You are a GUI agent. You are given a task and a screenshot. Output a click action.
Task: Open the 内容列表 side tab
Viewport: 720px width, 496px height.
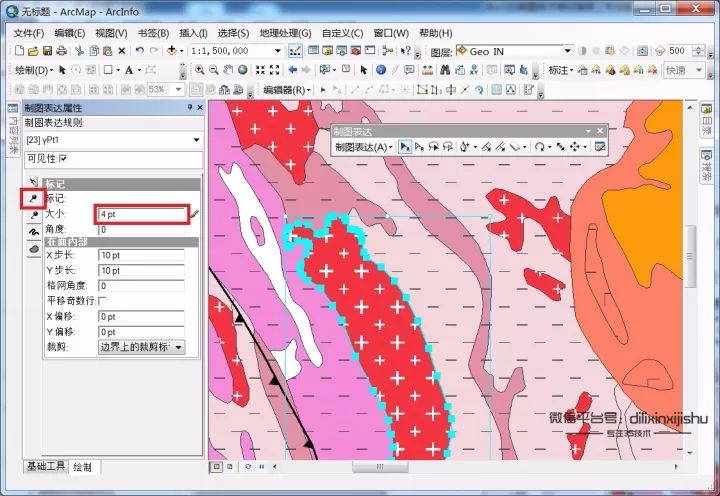click(13, 130)
